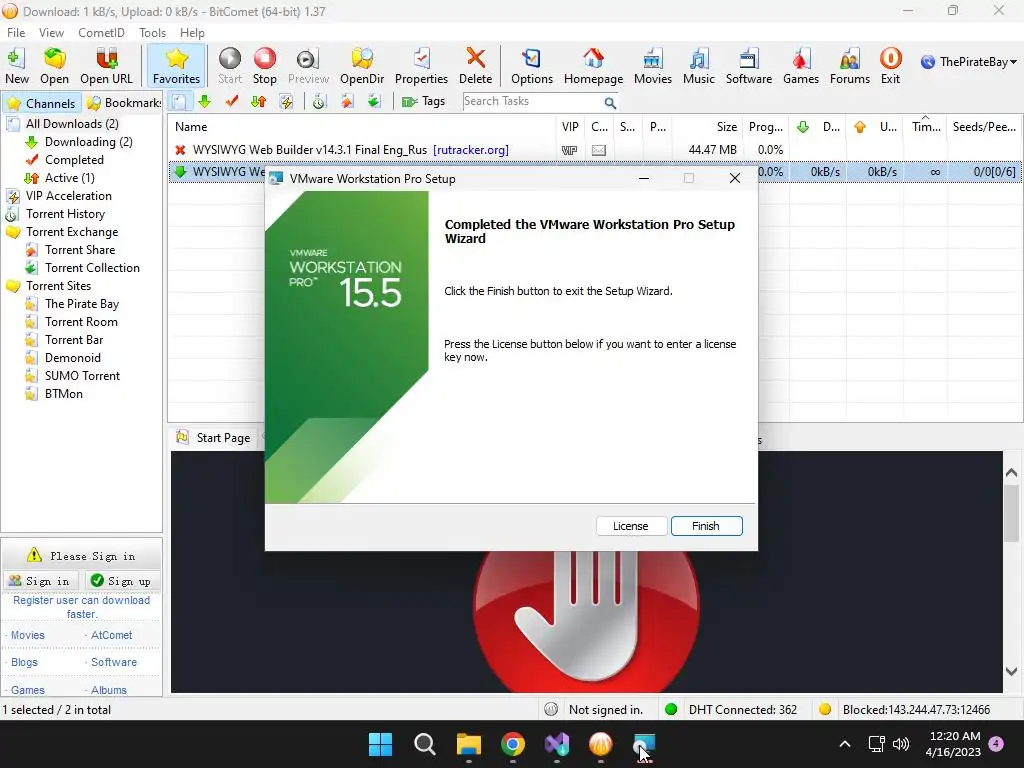
Task: Click the Stop task toolbar icon
Action: pyautogui.click(x=264, y=66)
